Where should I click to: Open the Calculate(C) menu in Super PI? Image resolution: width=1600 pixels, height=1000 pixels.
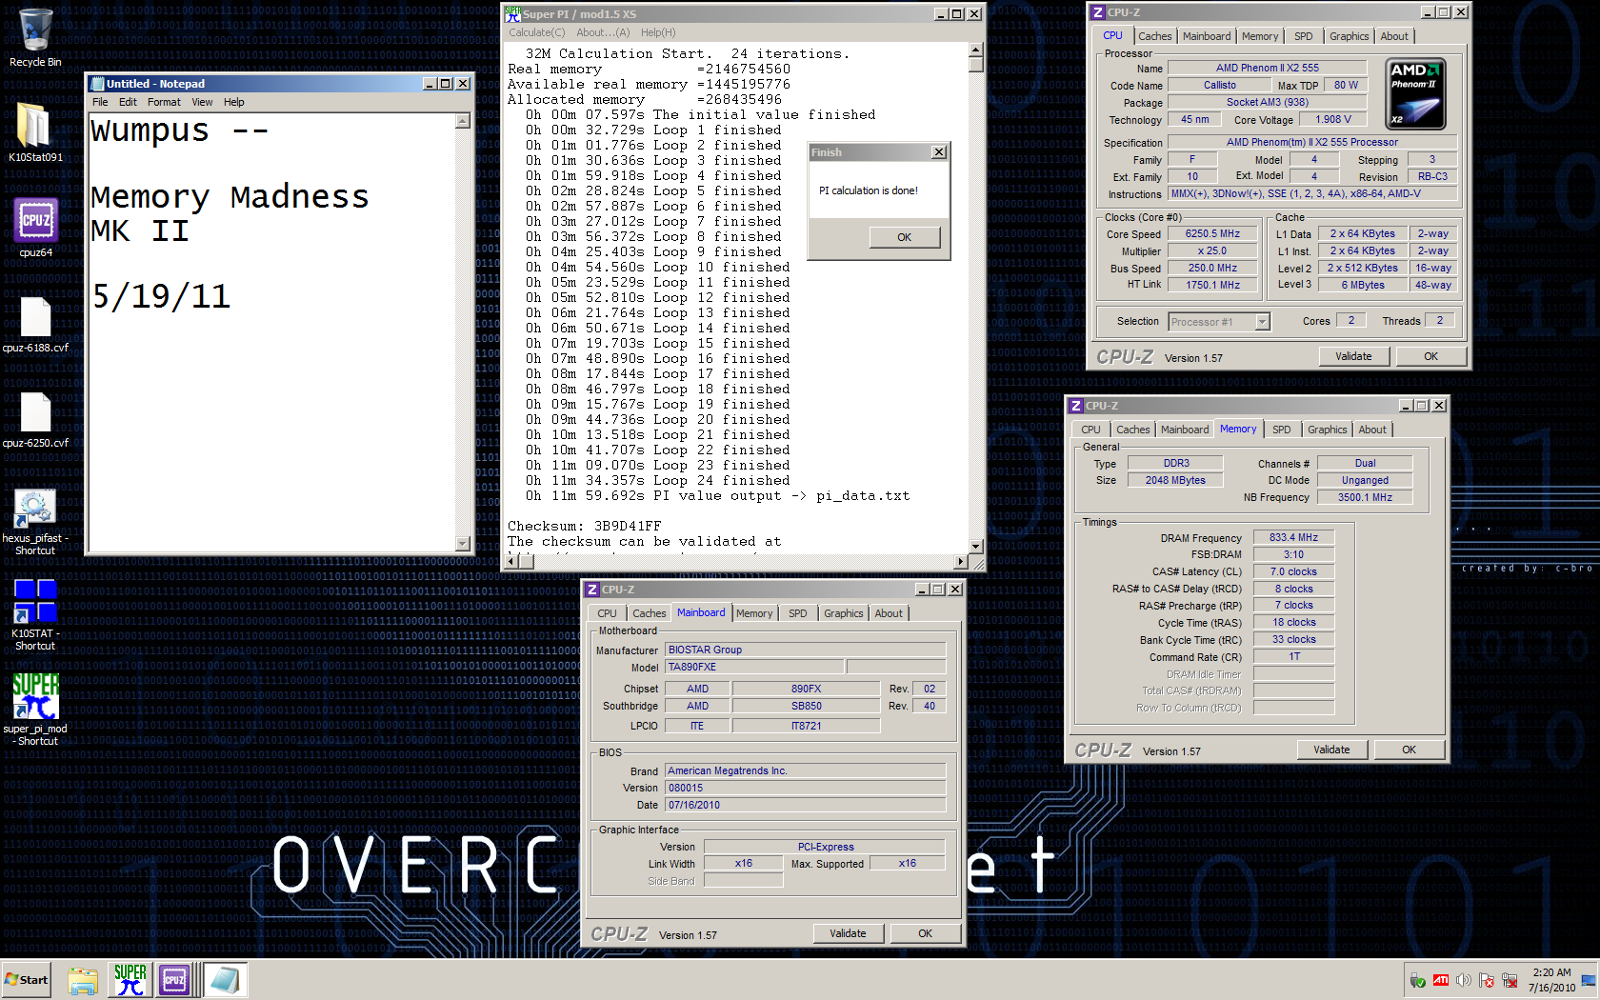(x=537, y=33)
